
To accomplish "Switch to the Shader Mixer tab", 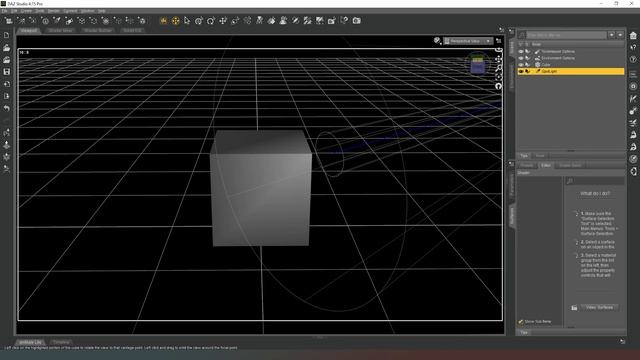I will tap(60, 30).
